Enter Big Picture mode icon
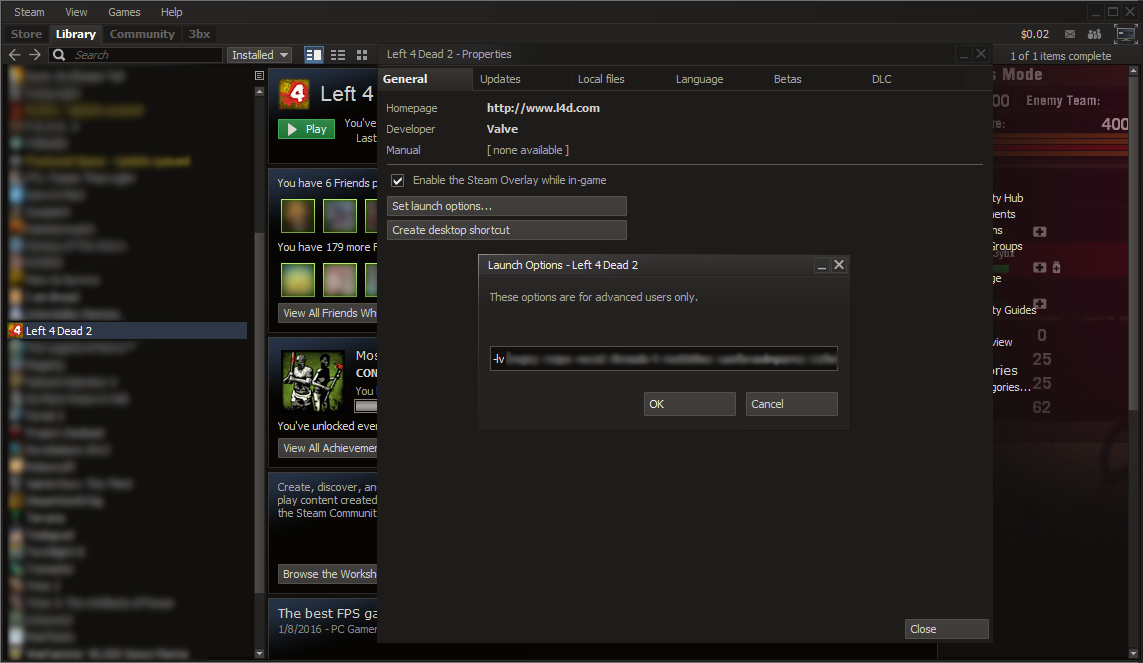The image size is (1143, 663). pyautogui.click(x=1126, y=34)
